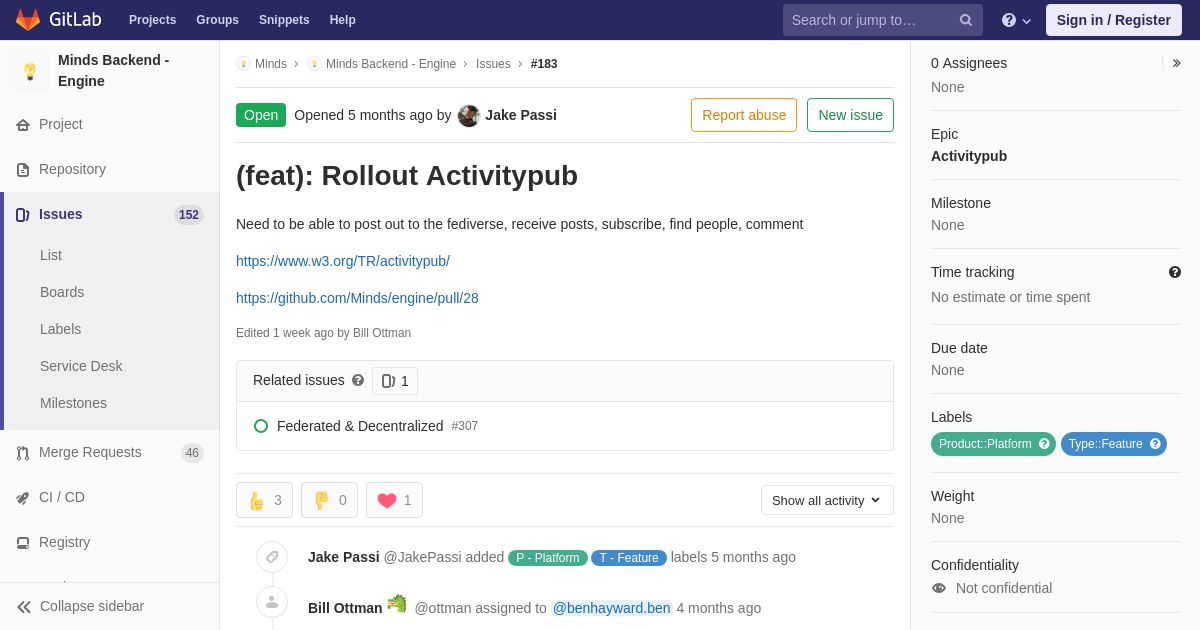Click the Issues icon in sidebar
The image size is (1200, 630).
coord(23,215)
